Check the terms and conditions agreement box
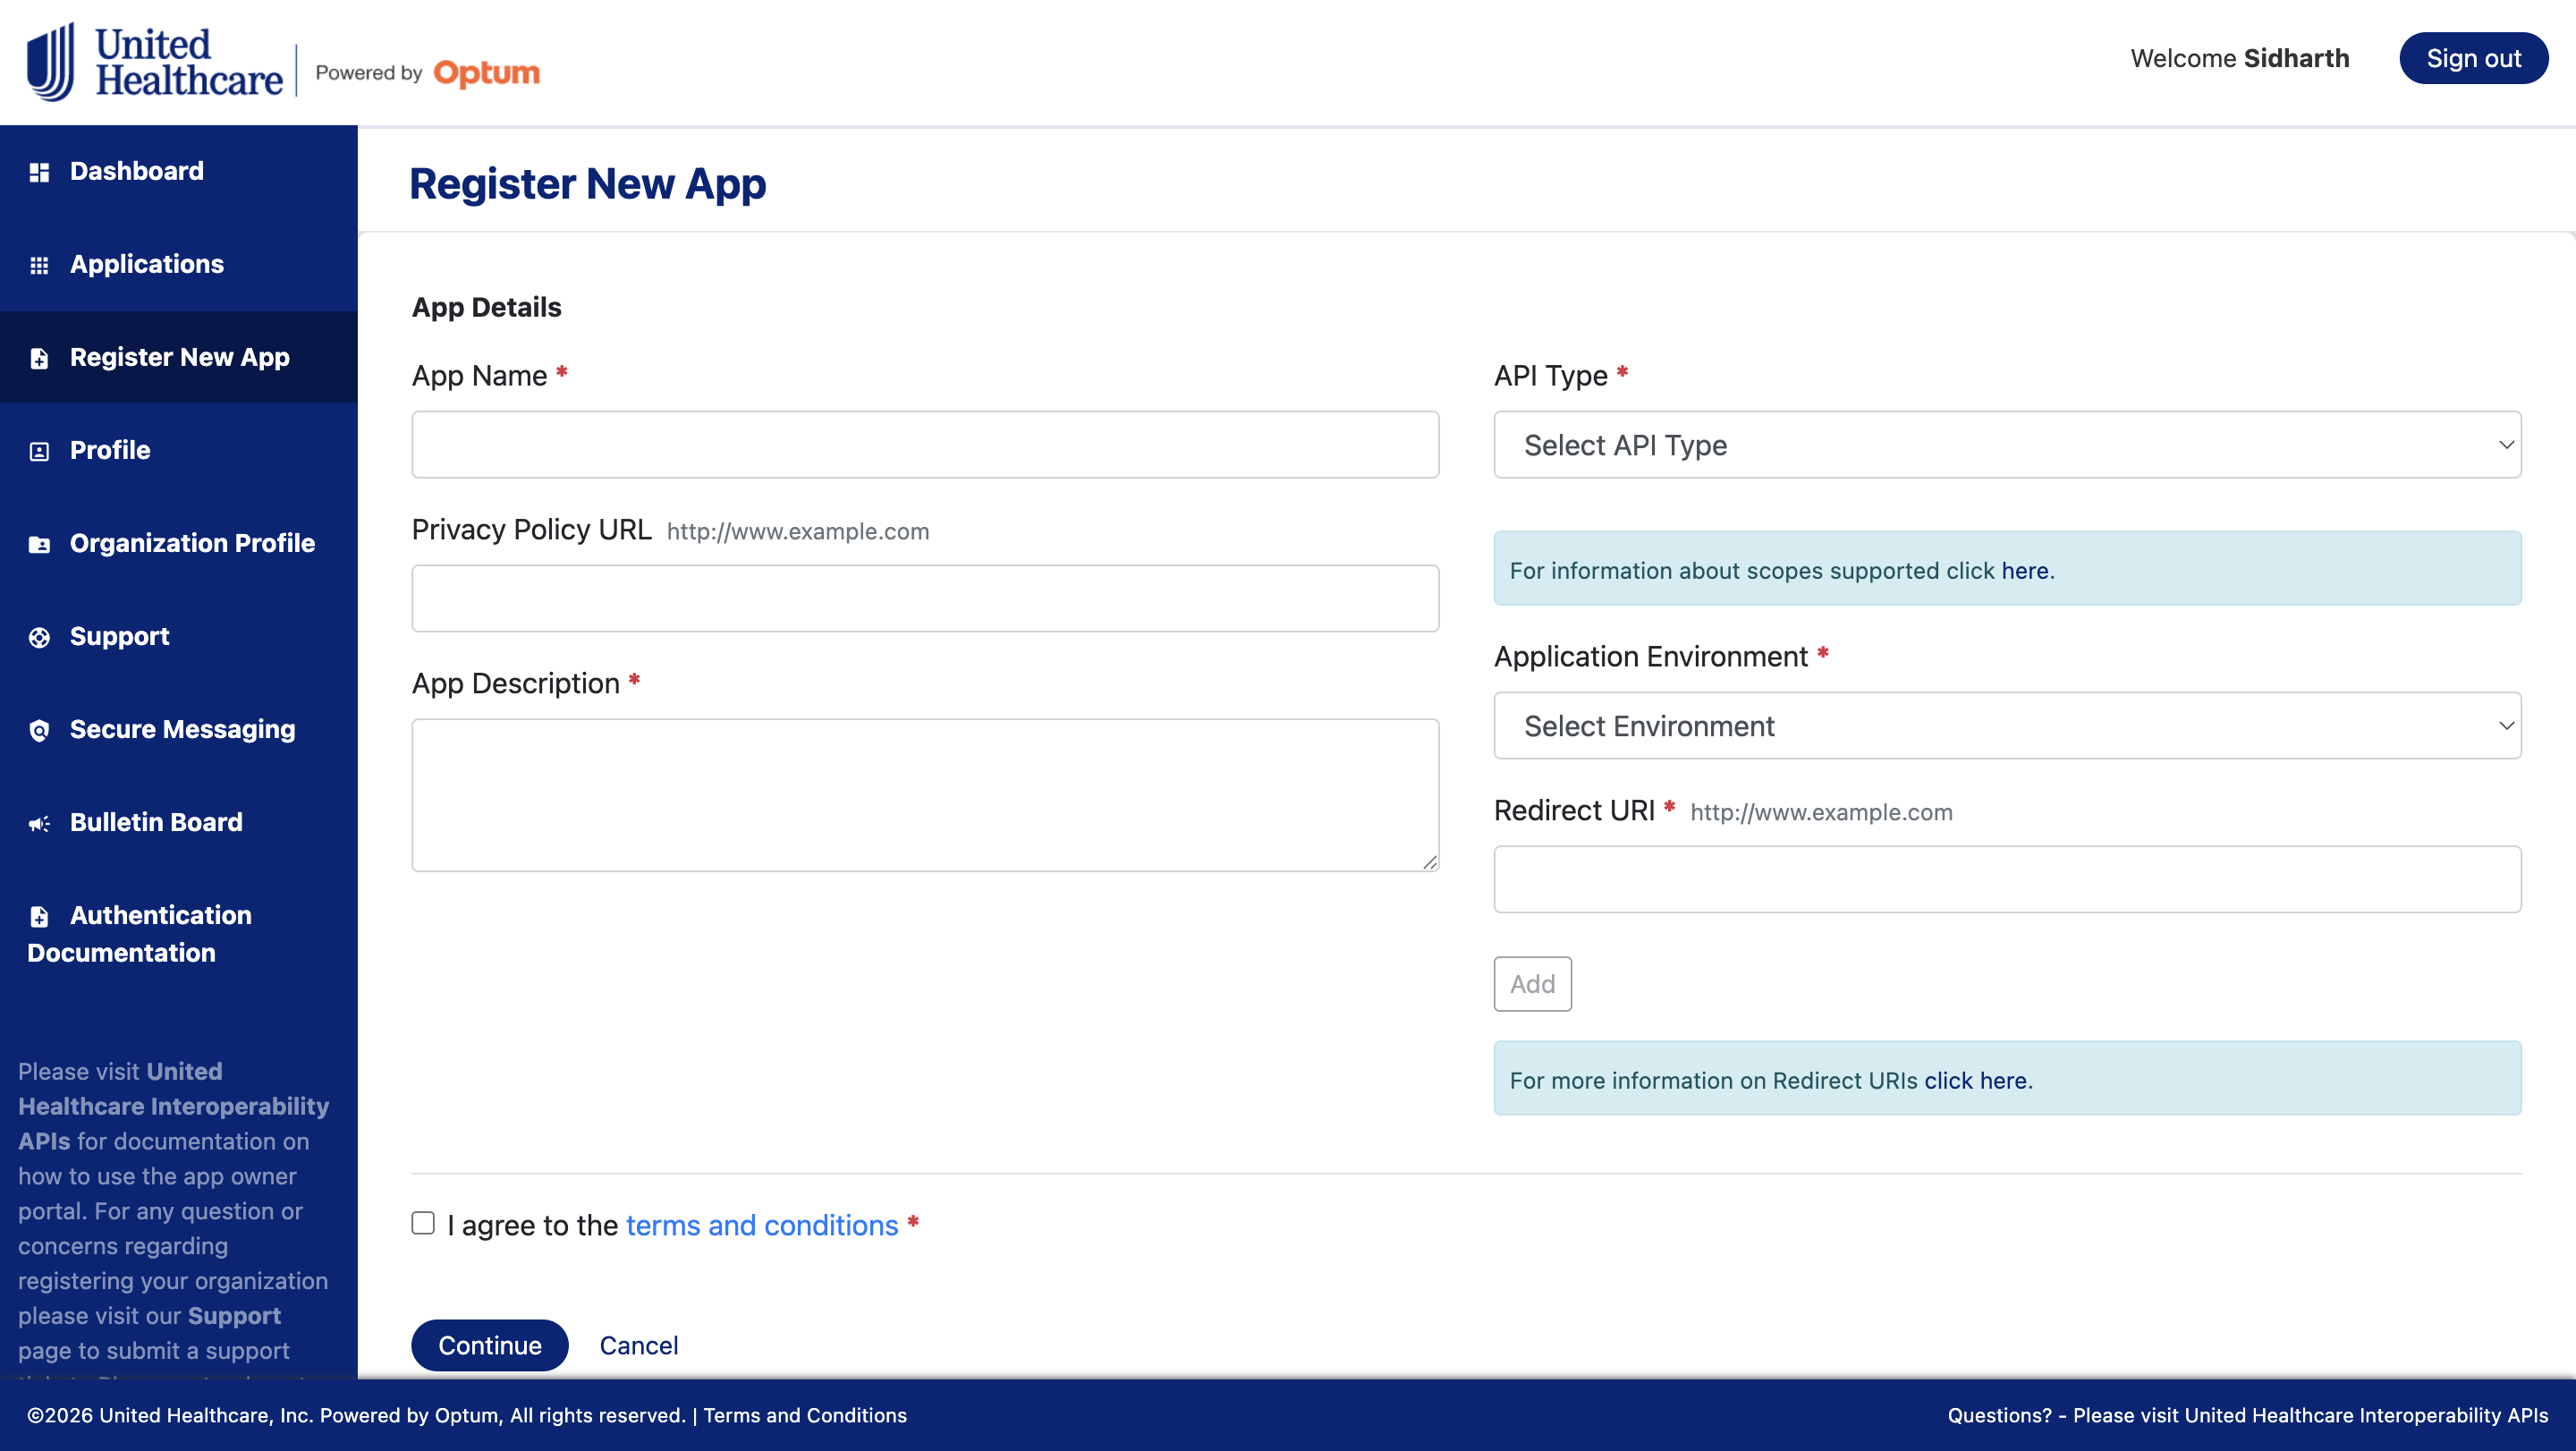The height and width of the screenshot is (1451, 2576). point(423,1223)
